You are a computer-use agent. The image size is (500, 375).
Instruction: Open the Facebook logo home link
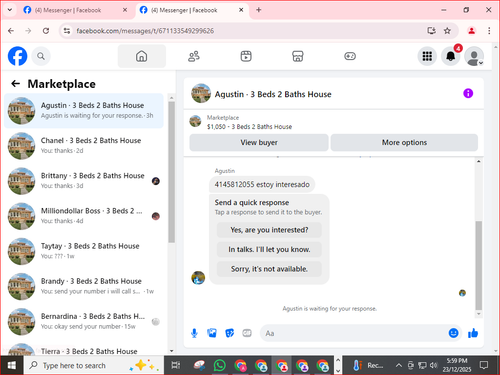point(17,56)
